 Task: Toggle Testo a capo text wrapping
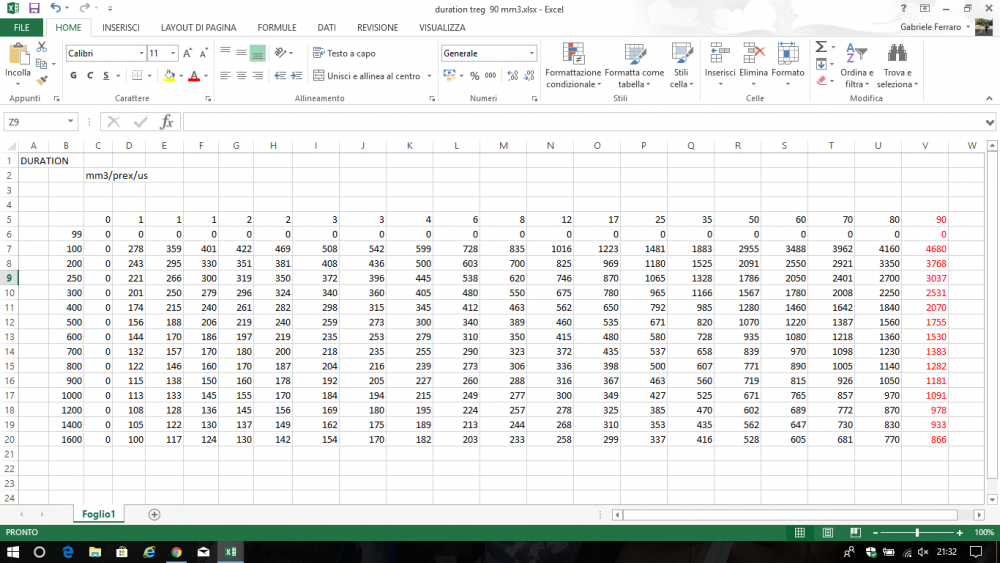[x=344, y=53]
